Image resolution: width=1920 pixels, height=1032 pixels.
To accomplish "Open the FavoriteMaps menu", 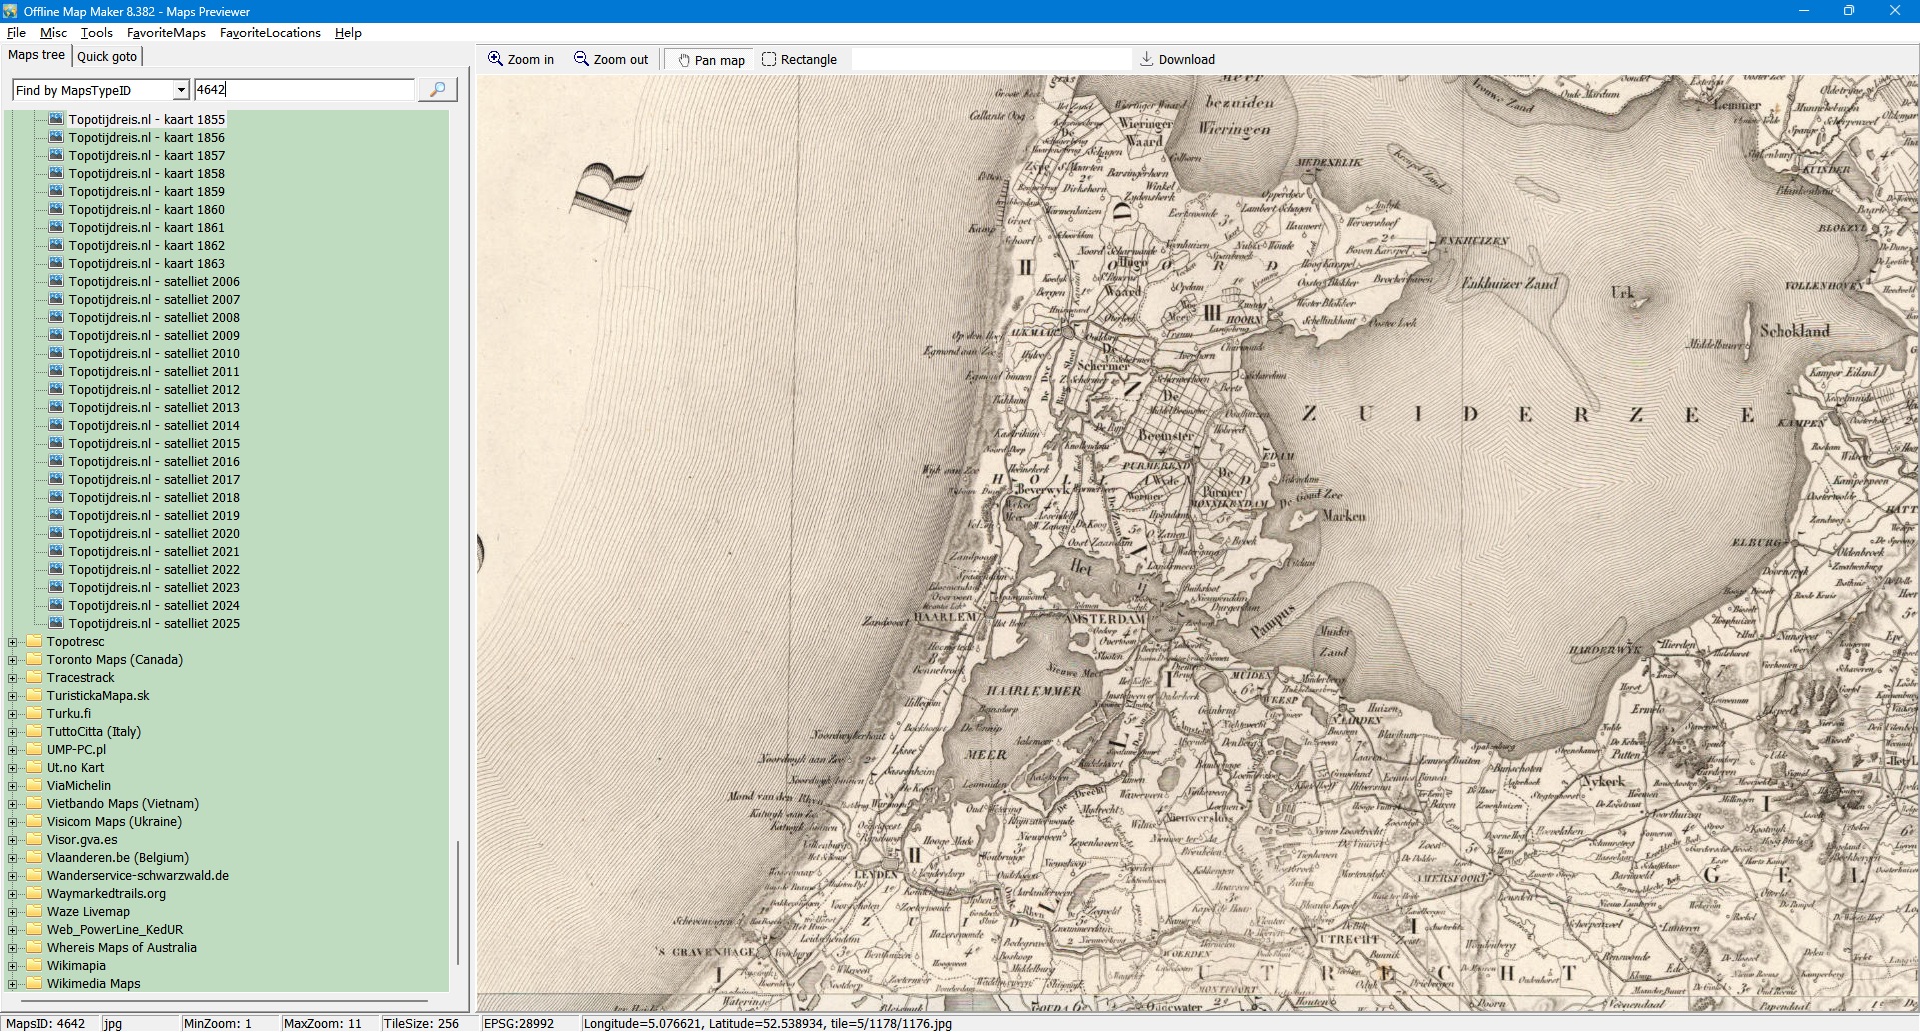I will pos(166,33).
